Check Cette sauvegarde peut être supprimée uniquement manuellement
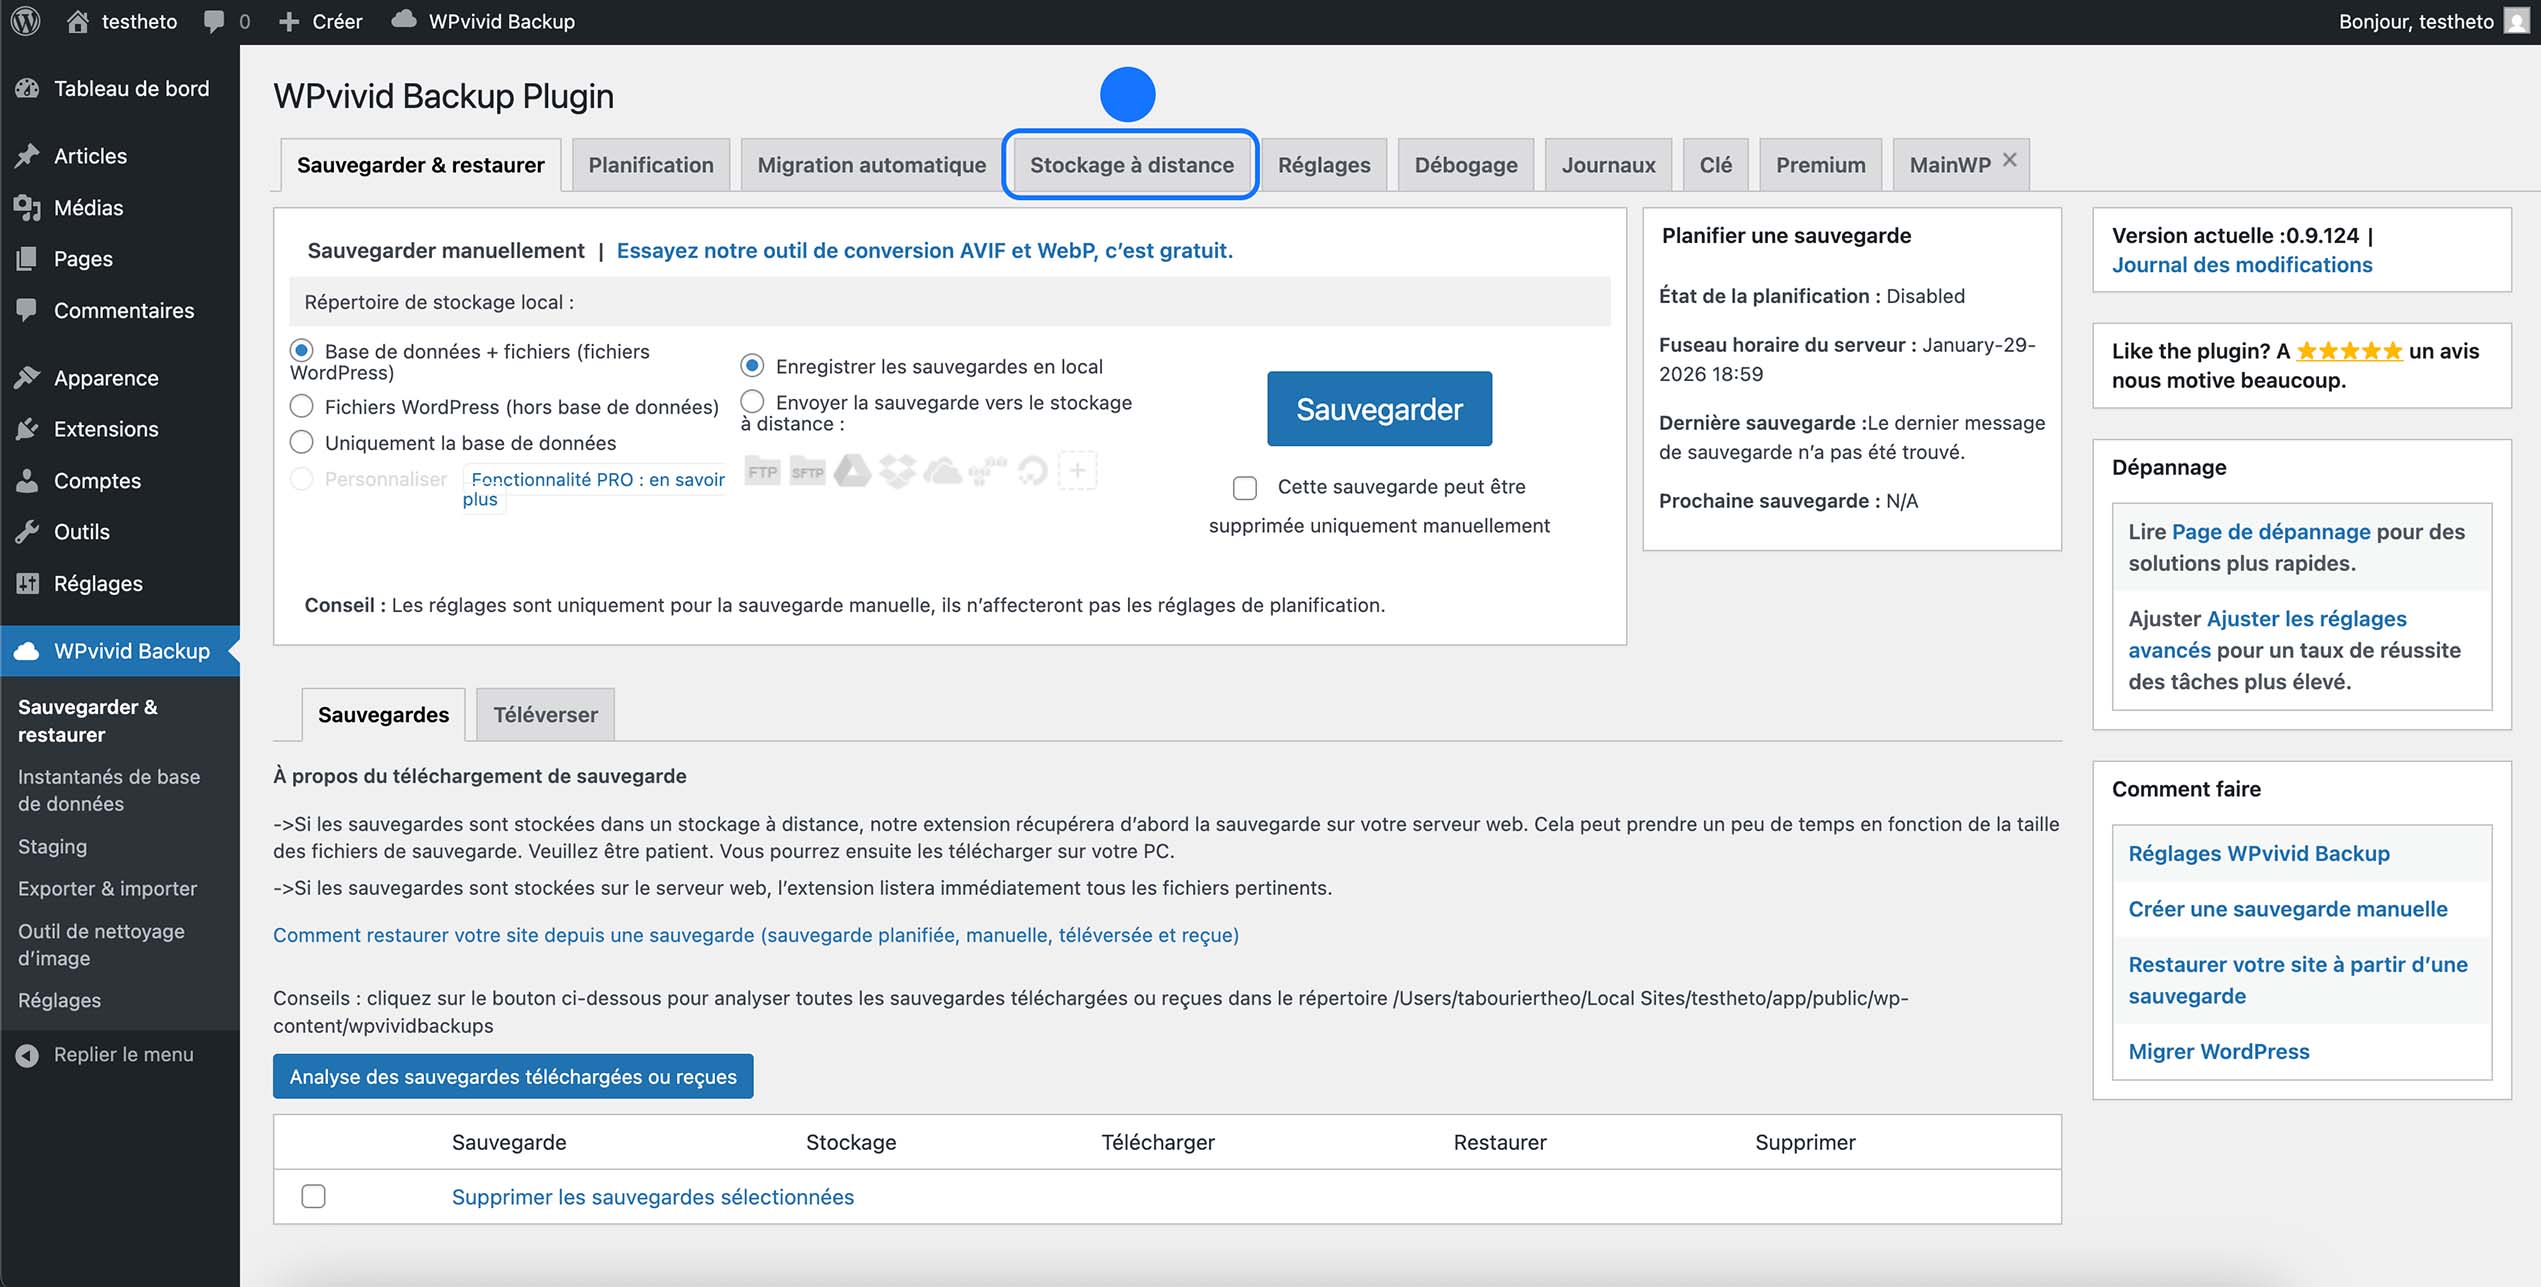This screenshot has height=1287, width=2541. click(x=1244, y=488)
